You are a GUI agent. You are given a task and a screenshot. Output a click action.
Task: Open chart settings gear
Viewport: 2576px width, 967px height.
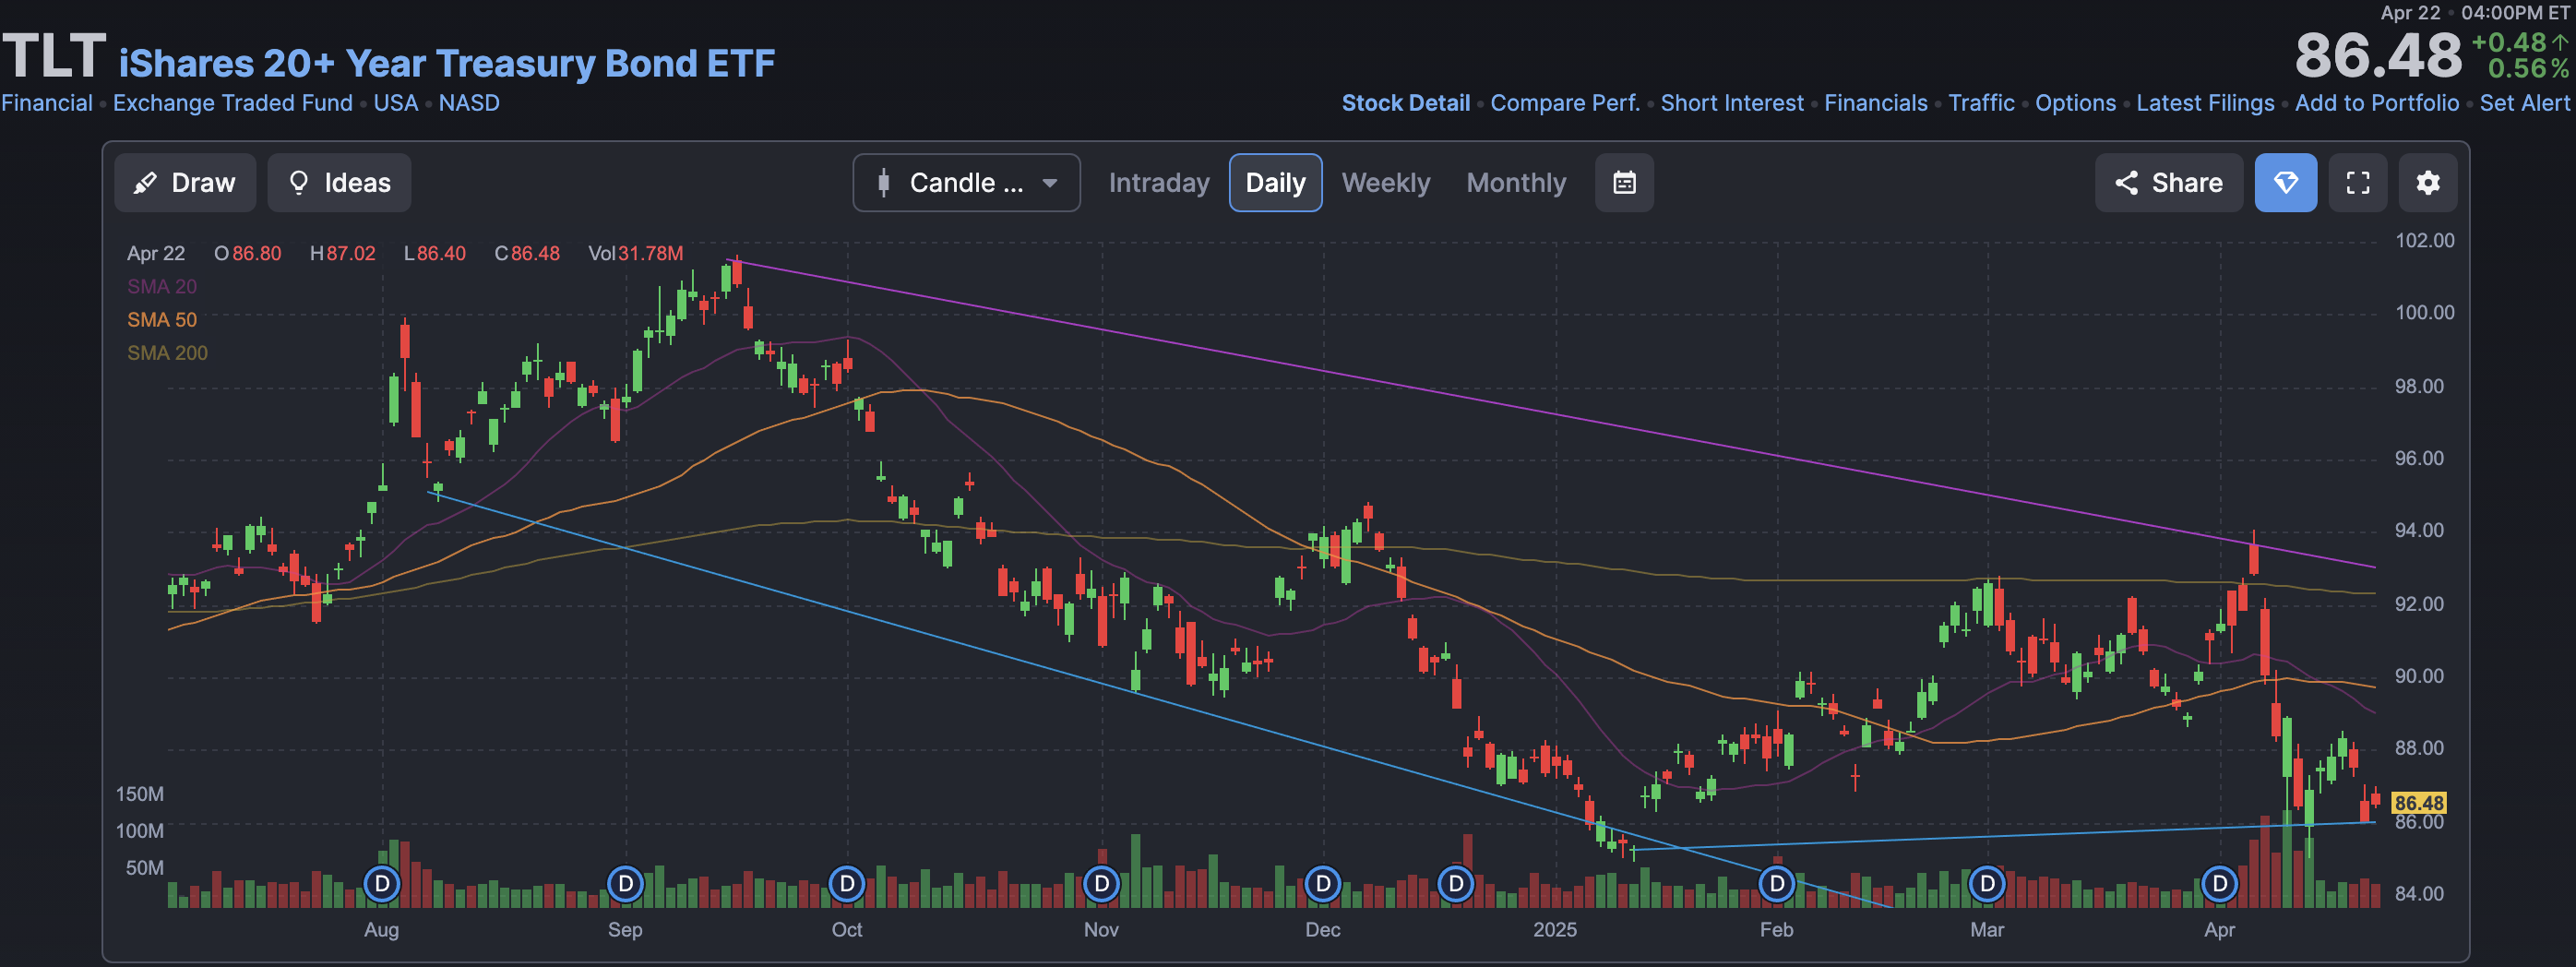(2428, 183)
